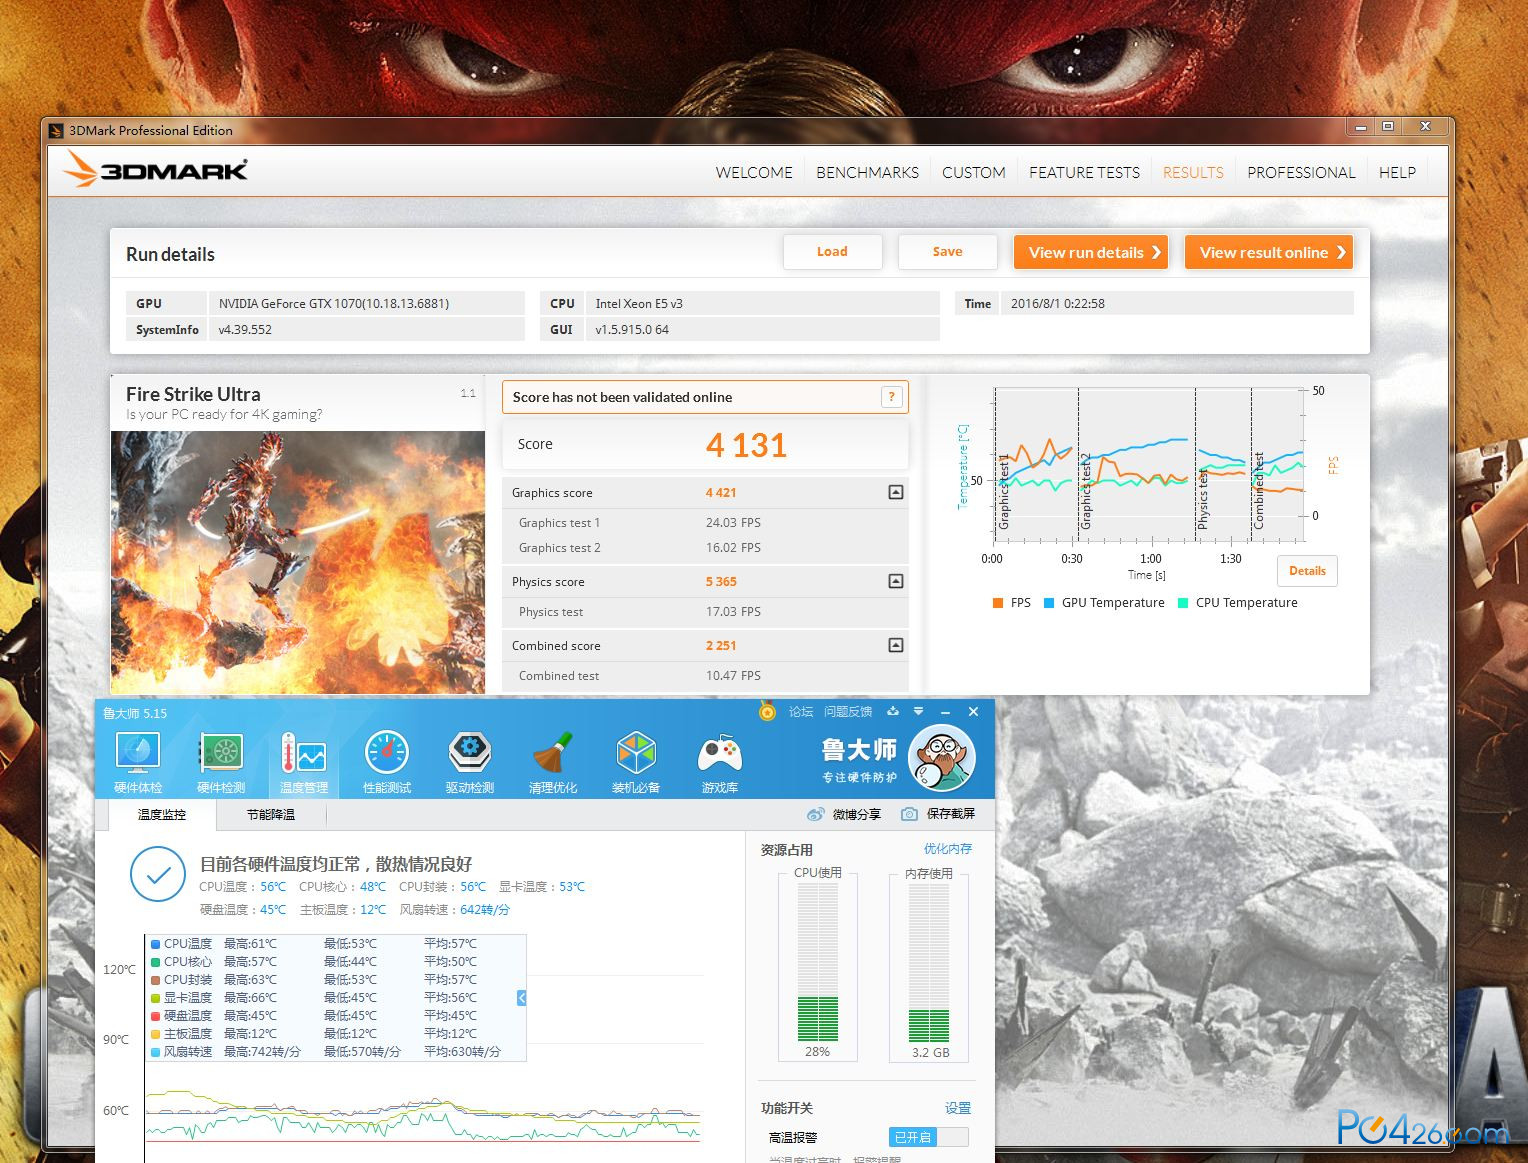The height and width of the screenshot is (1163, 1528).
Task: Select 温度管理 temperature management icon
Action: (304, 762)
